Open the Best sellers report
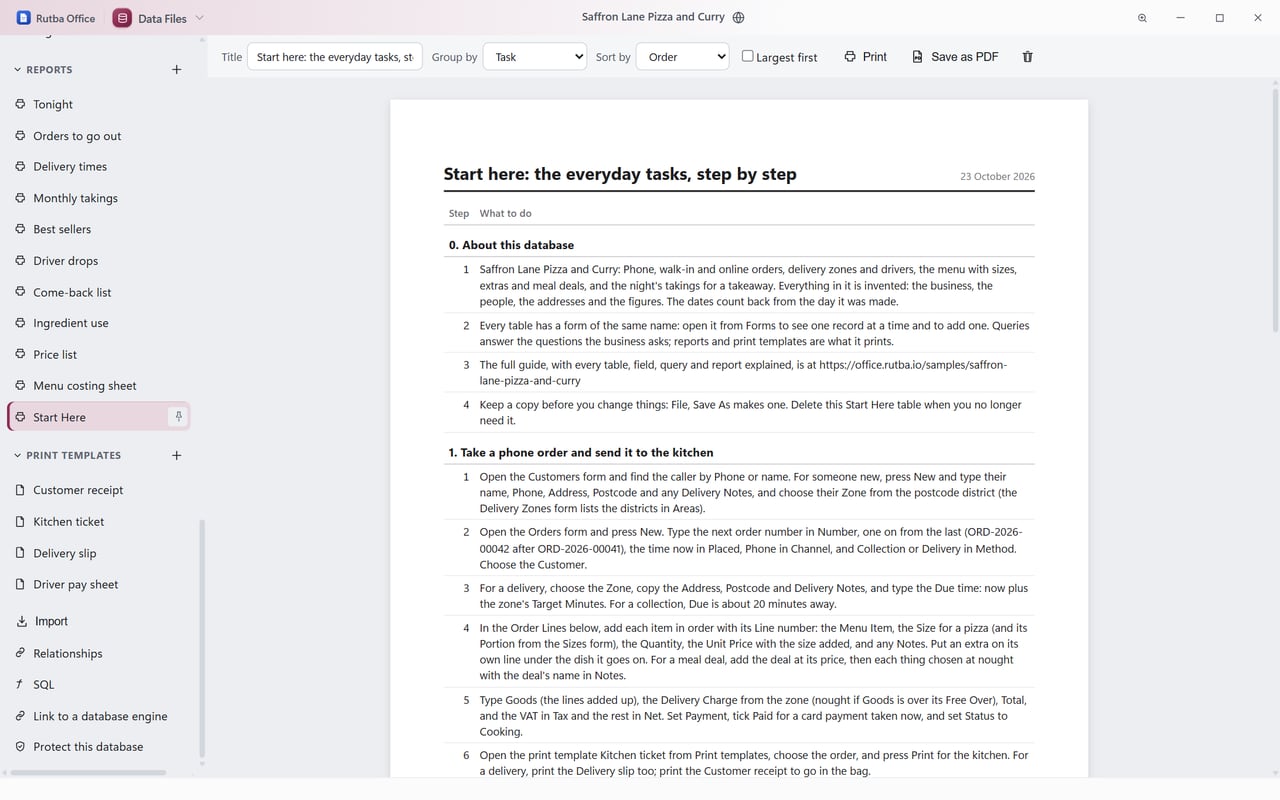This screenshot has height=800, width=1280. click(98, 229)
